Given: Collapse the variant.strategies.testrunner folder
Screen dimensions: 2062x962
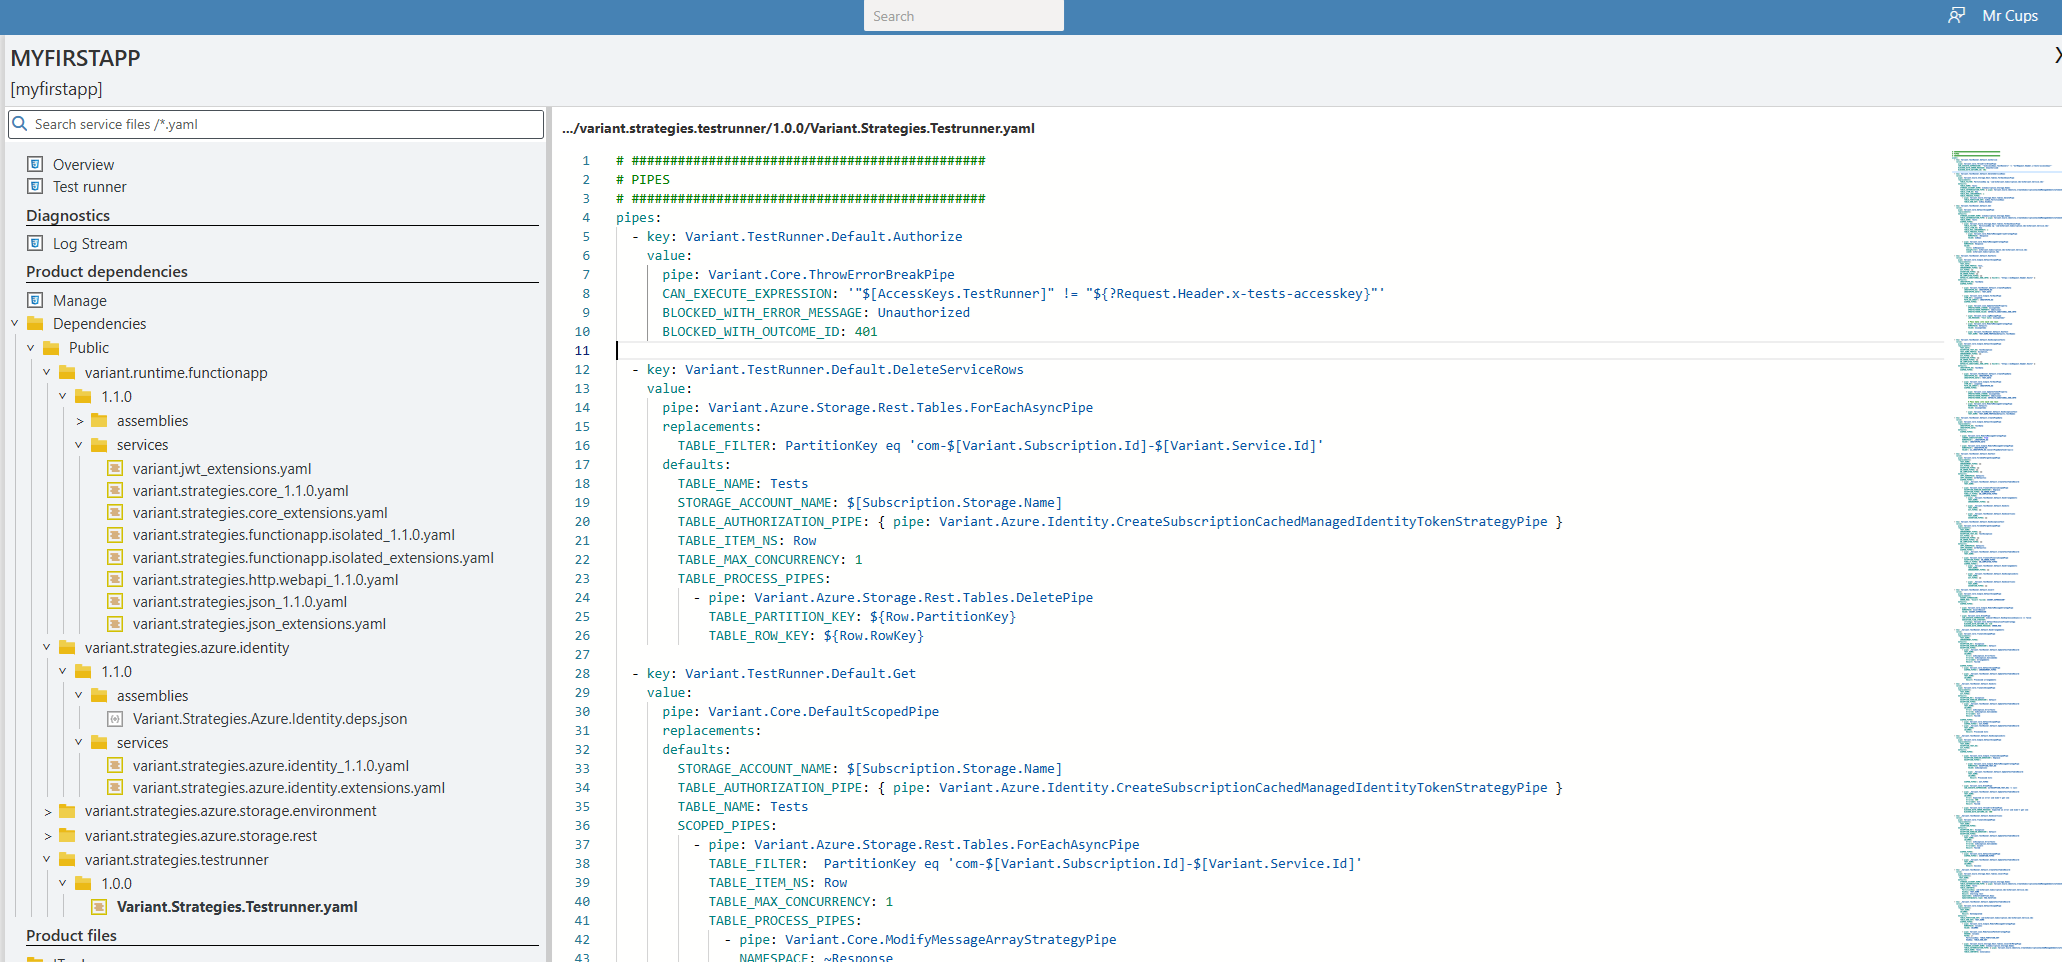Looking at the screenshot, I should tap(47, 859).
